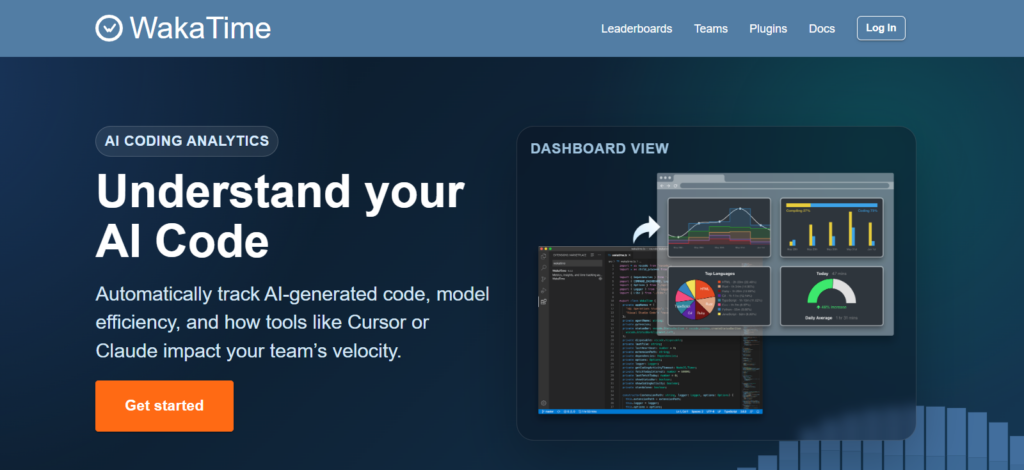Click the orange Get started button
The image size is (1024, 470).
click(x=165, y=405)
